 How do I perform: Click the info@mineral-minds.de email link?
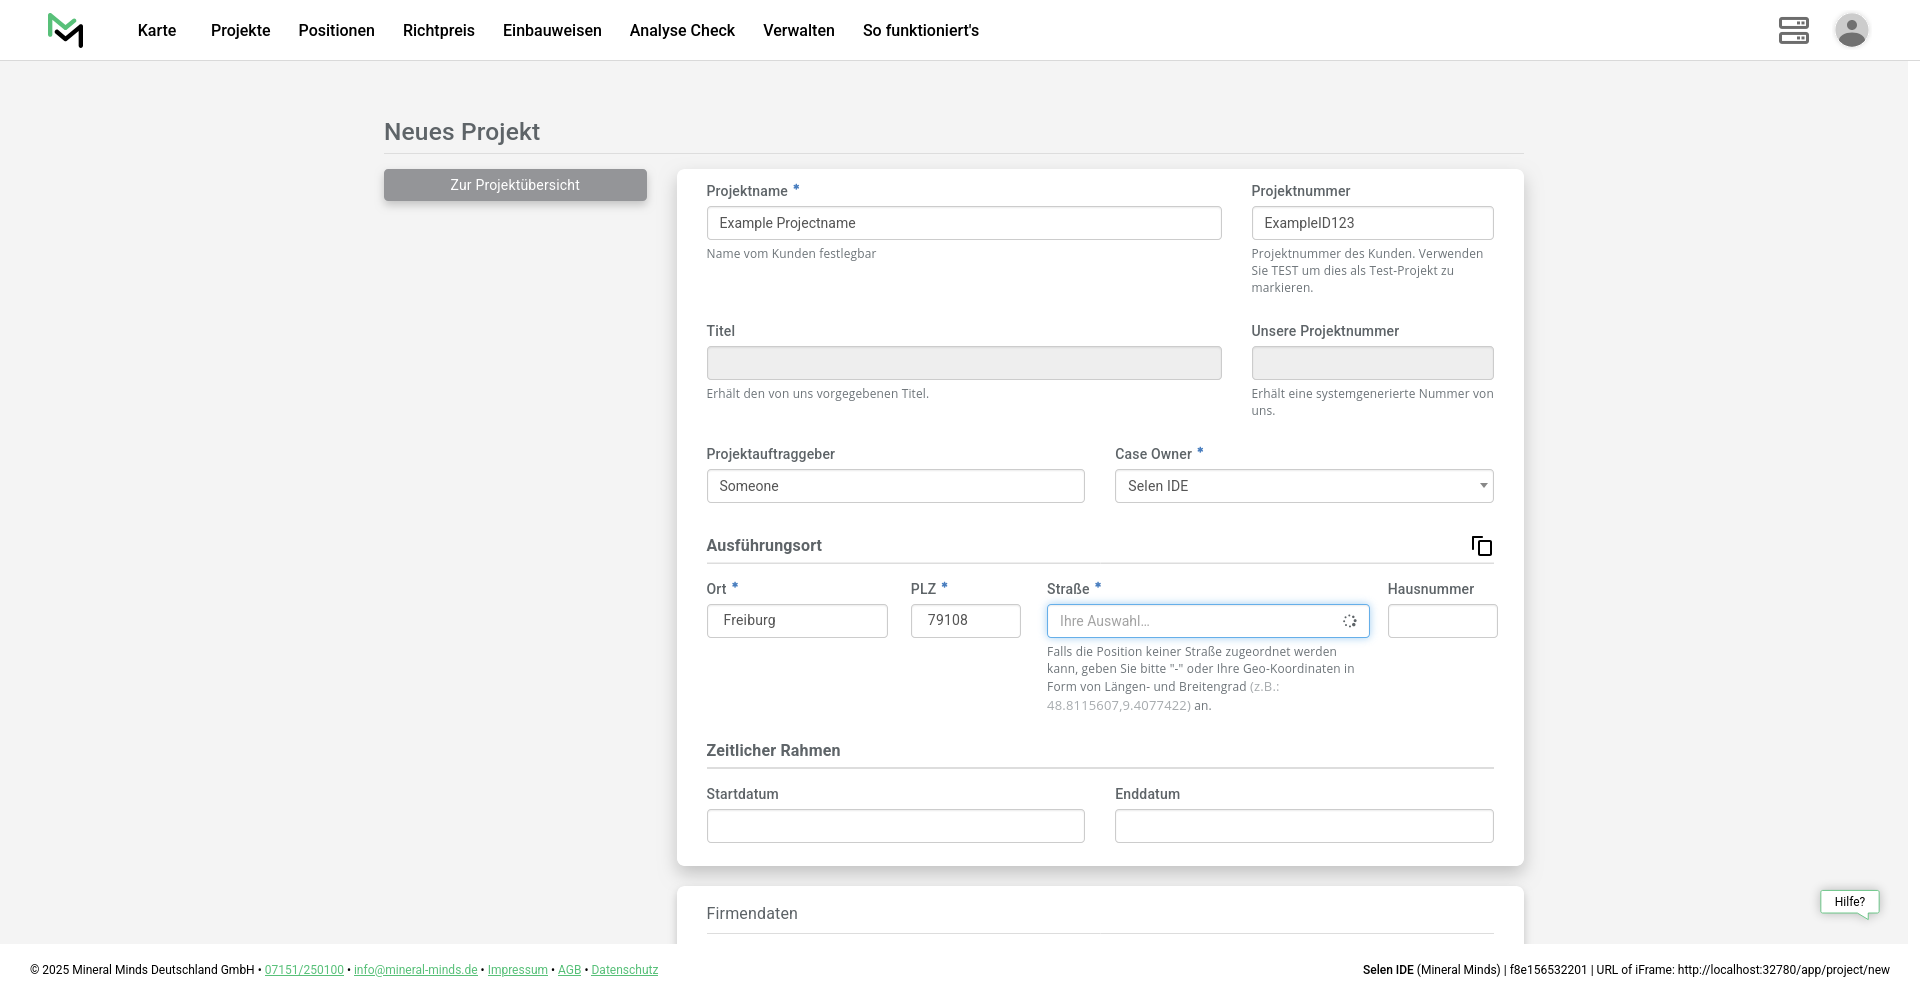[x=415, y=970]
